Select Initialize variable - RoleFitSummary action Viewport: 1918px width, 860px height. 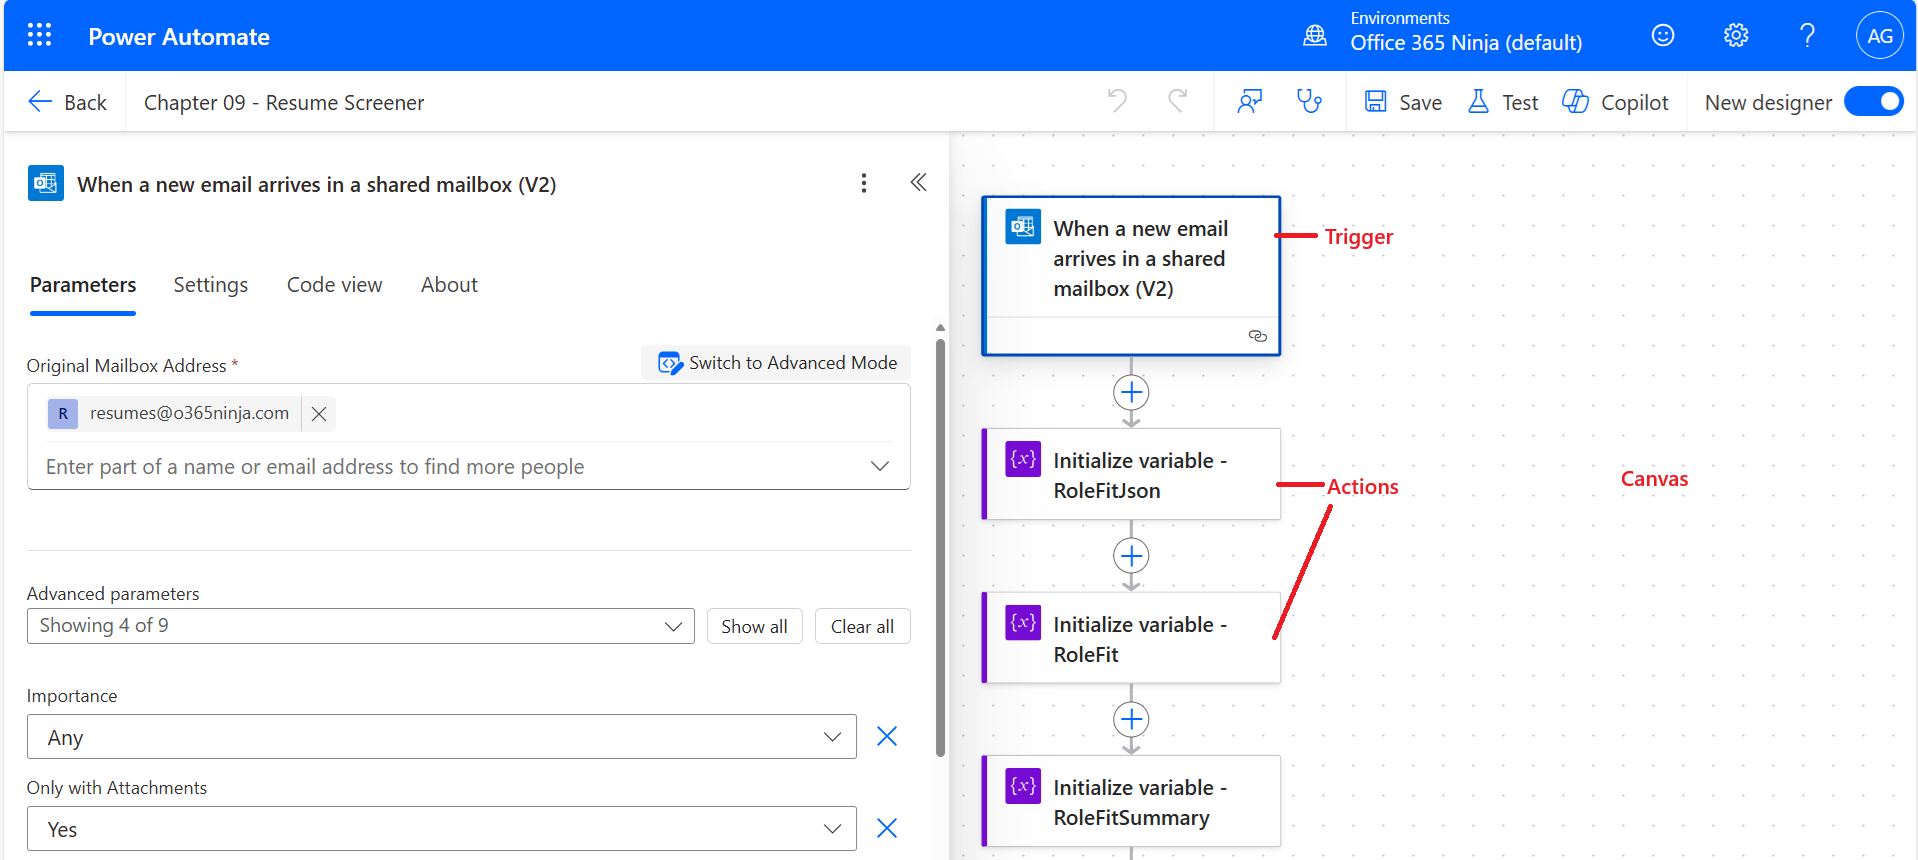click(1131, 801)
